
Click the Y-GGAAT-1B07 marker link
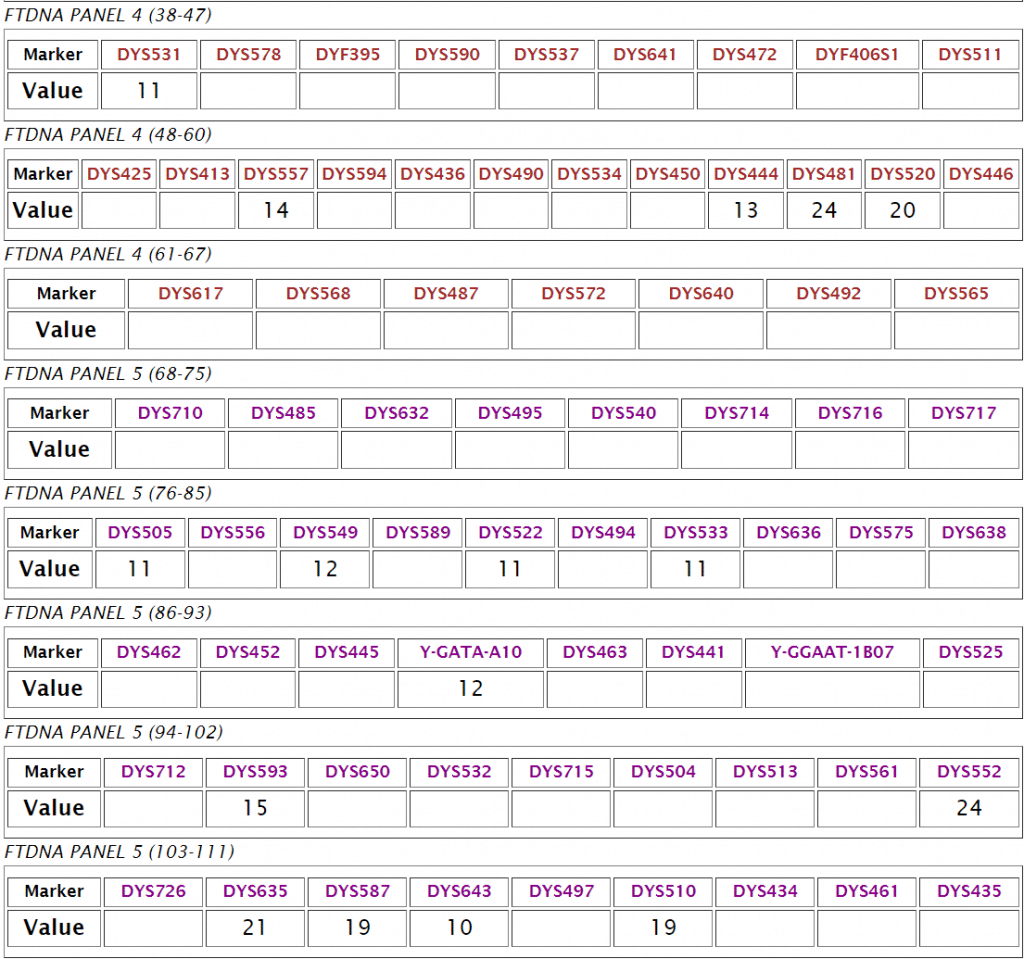832,652
